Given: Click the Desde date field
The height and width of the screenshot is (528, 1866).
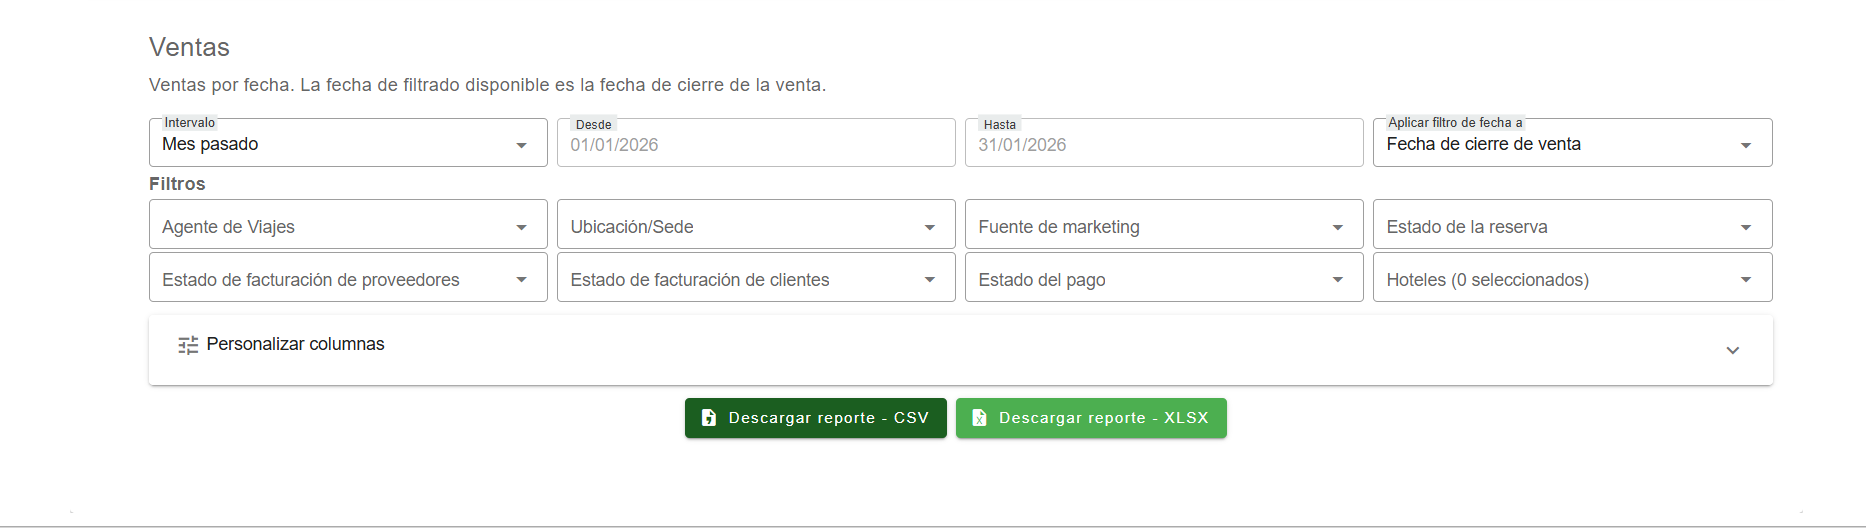Looking at the screenshot, I should pyautogui.click(x=755, y=145).
